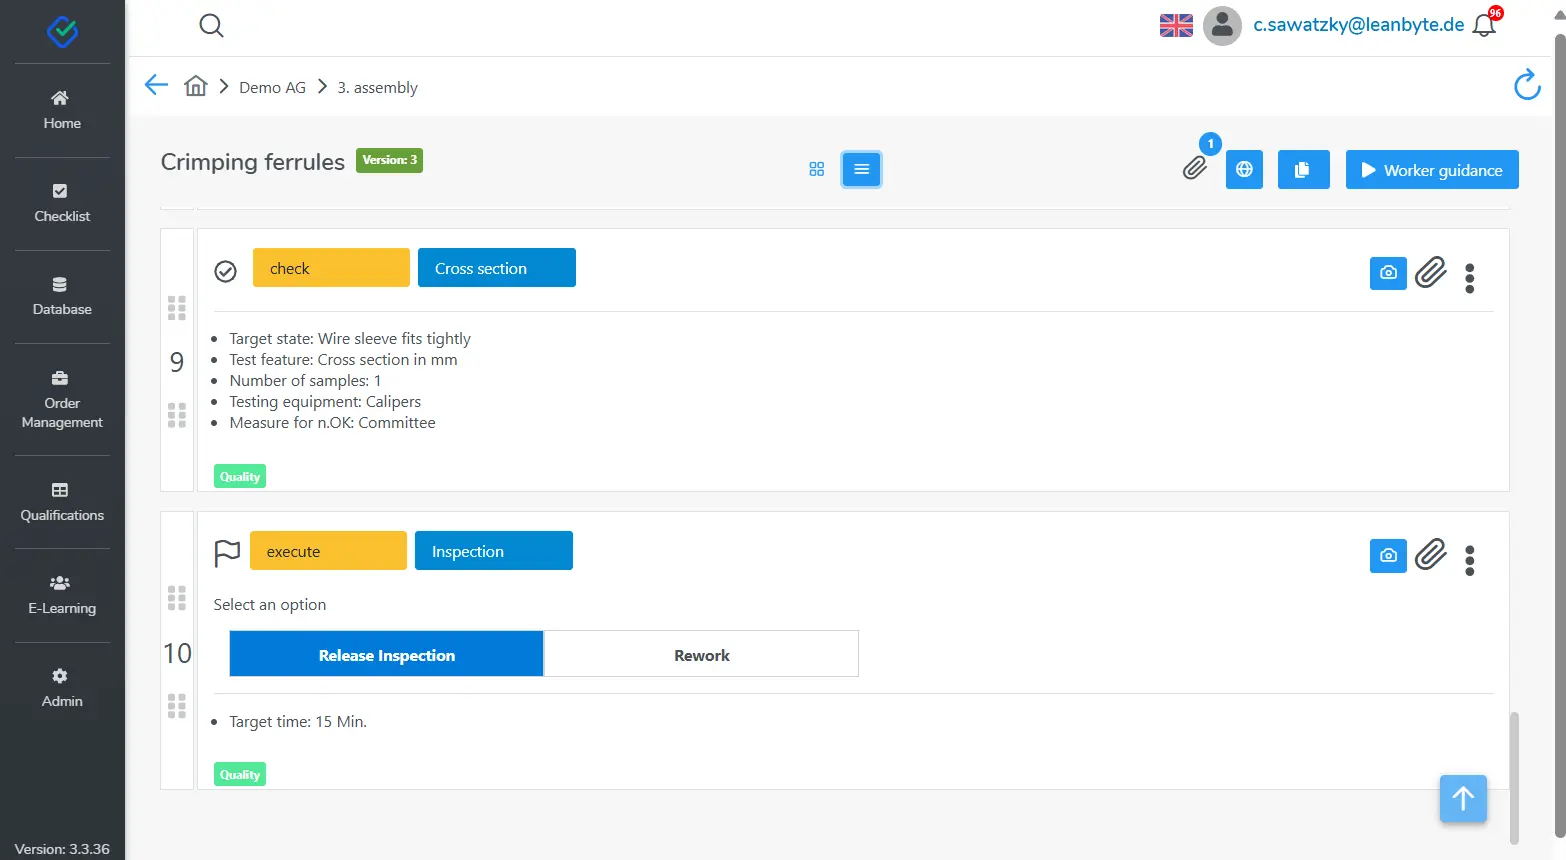Open the language flag selector

[x=1176, y=26]
